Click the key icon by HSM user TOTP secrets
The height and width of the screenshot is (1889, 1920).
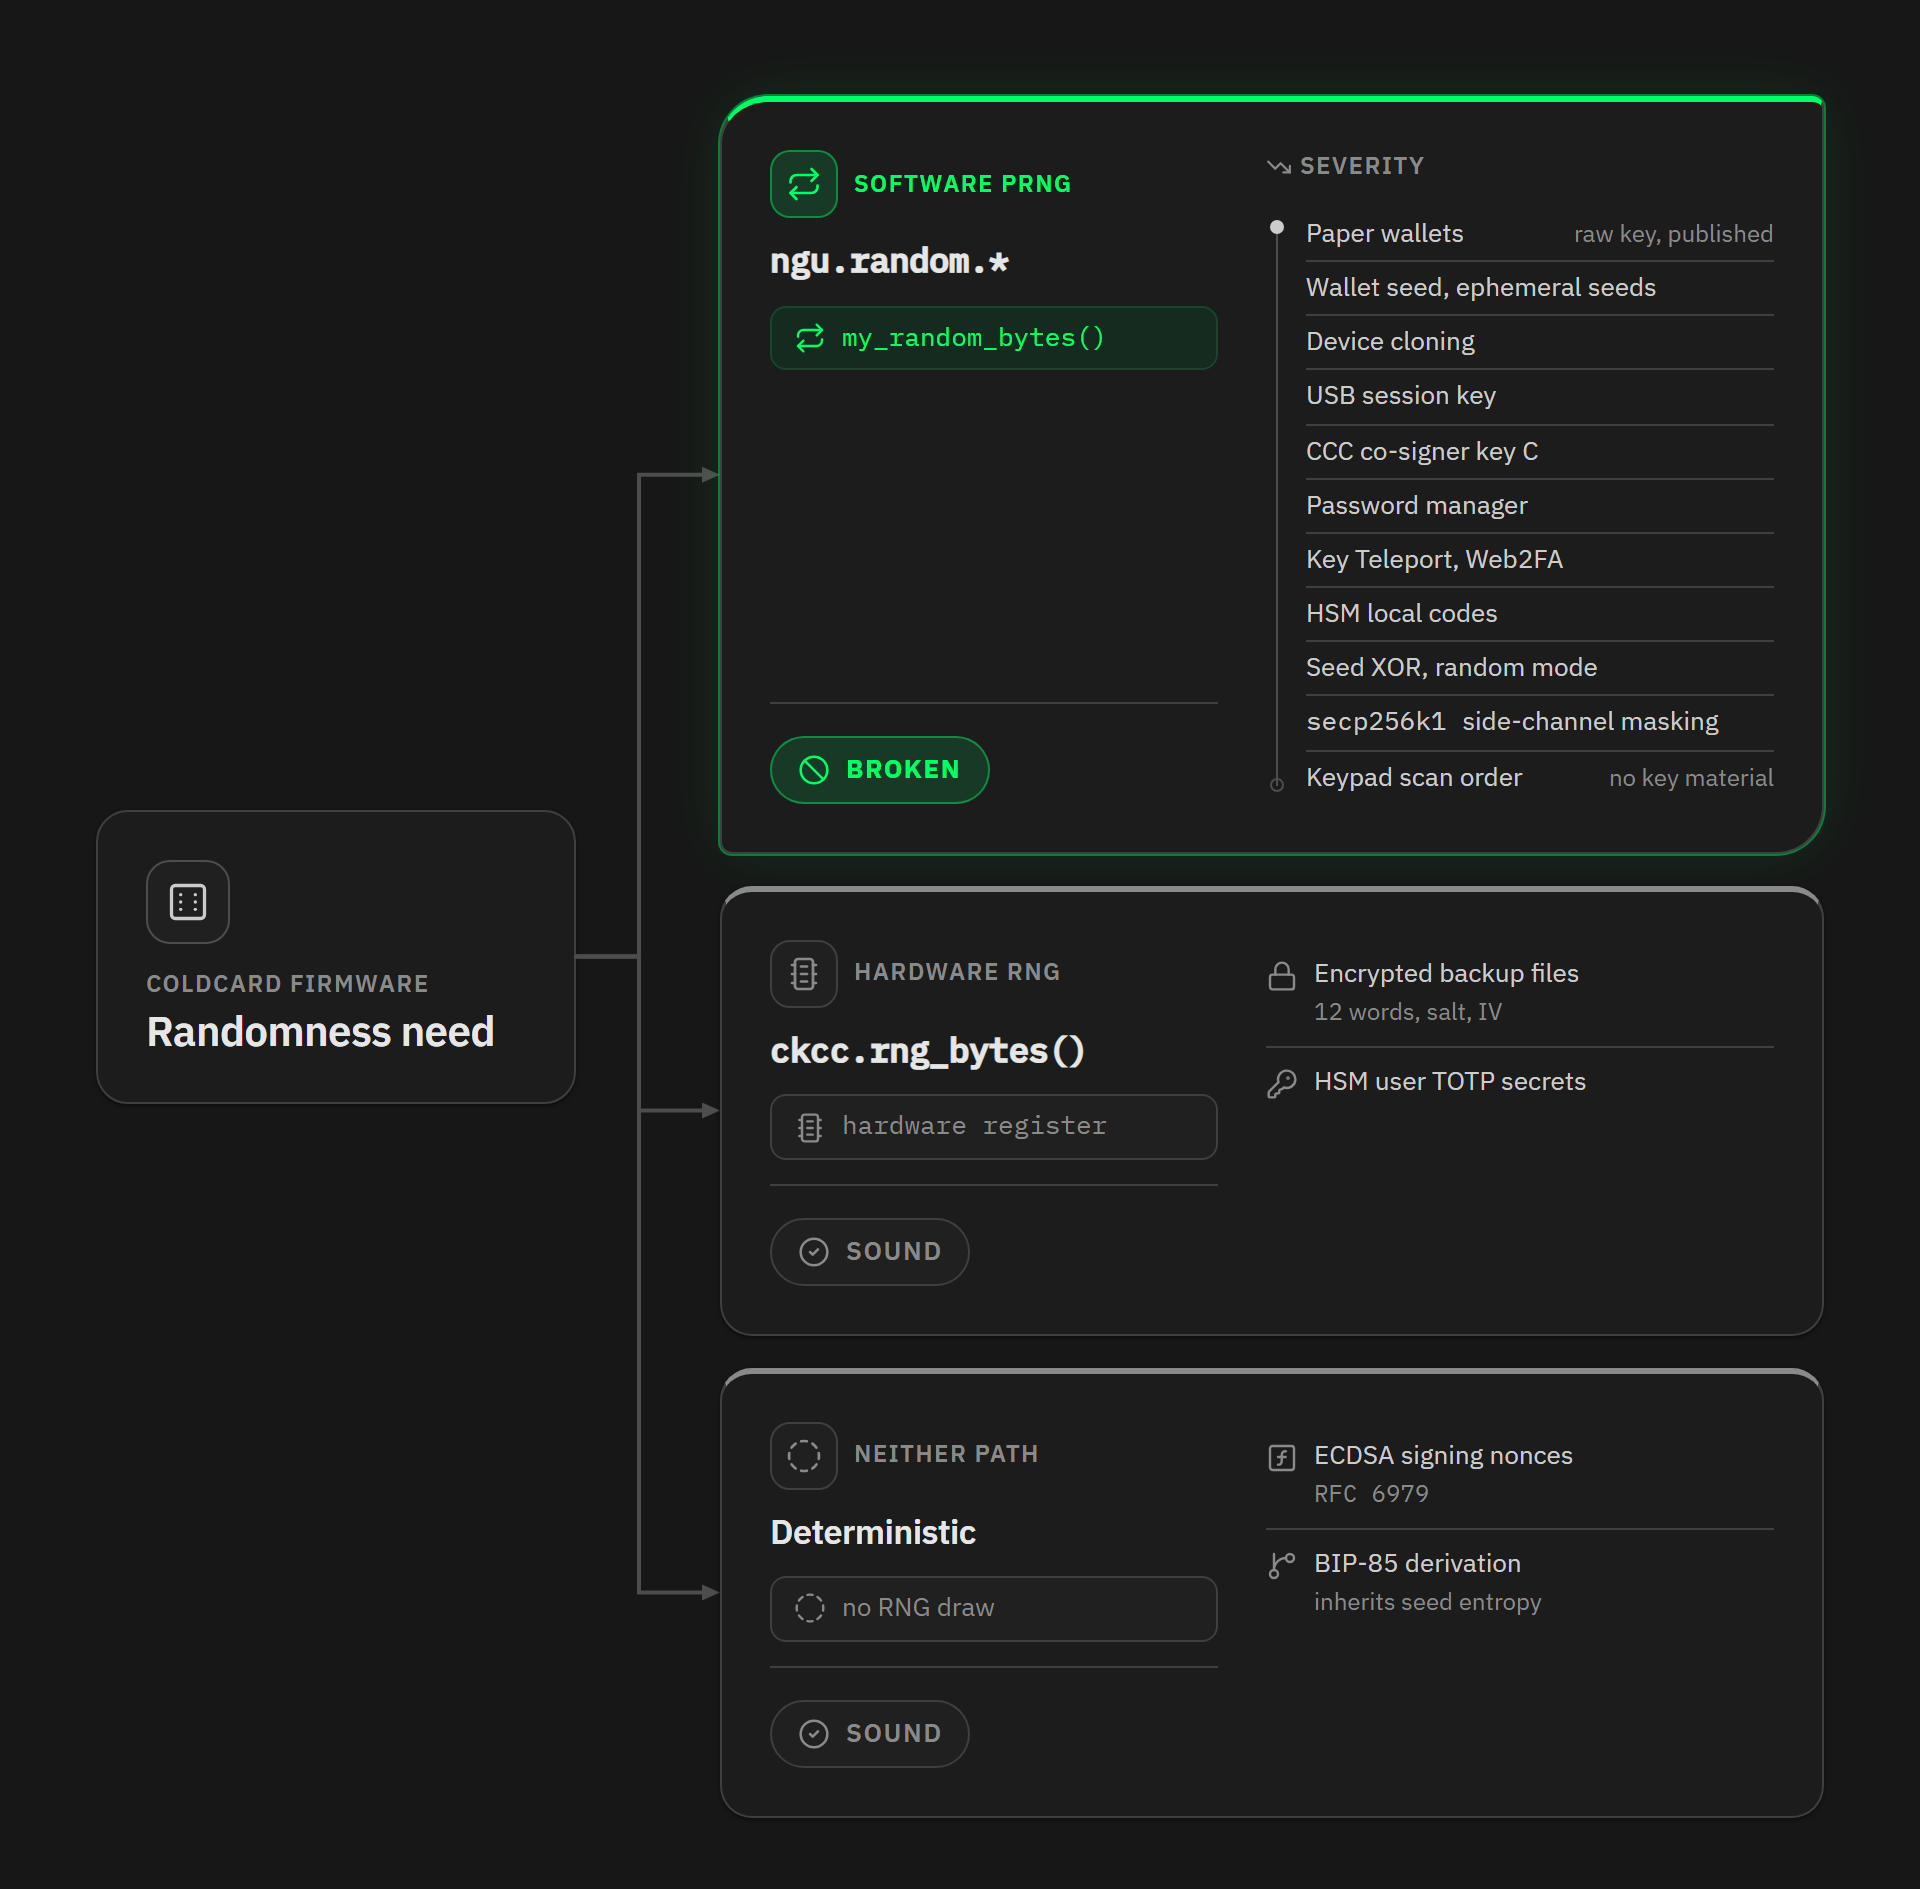(1282, 1084)
